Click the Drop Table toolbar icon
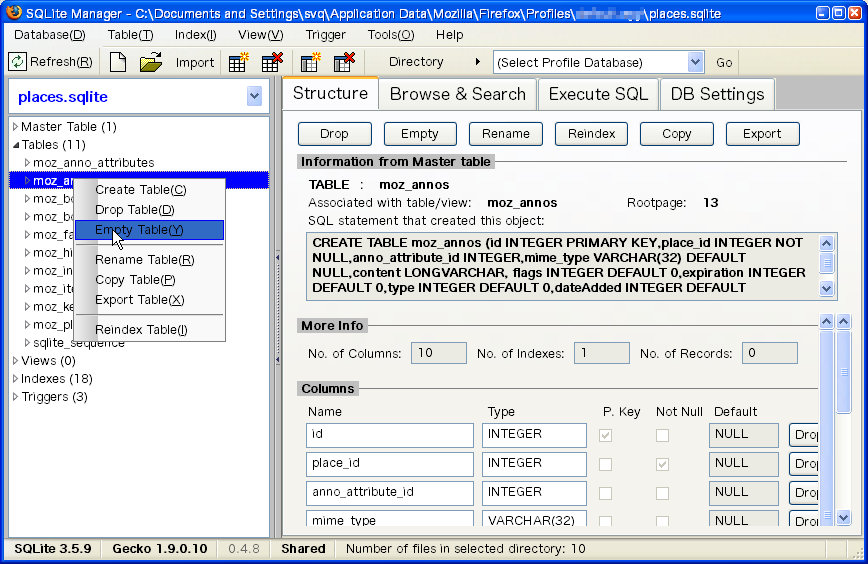Image resolution: width=868 pixels, height=564 pixels. point(272,61)
